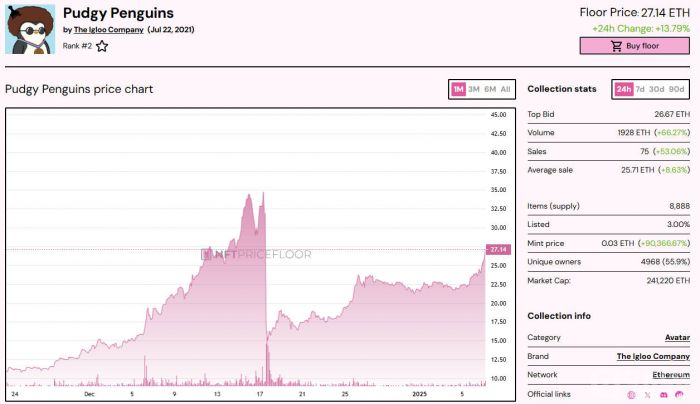Click the Average sale 25.71 ETH value
700x404 pixels.
[x=637, y=170]
